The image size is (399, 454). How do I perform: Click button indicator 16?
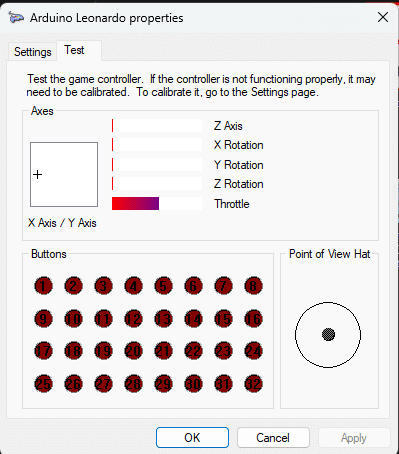tap(253, 319)
